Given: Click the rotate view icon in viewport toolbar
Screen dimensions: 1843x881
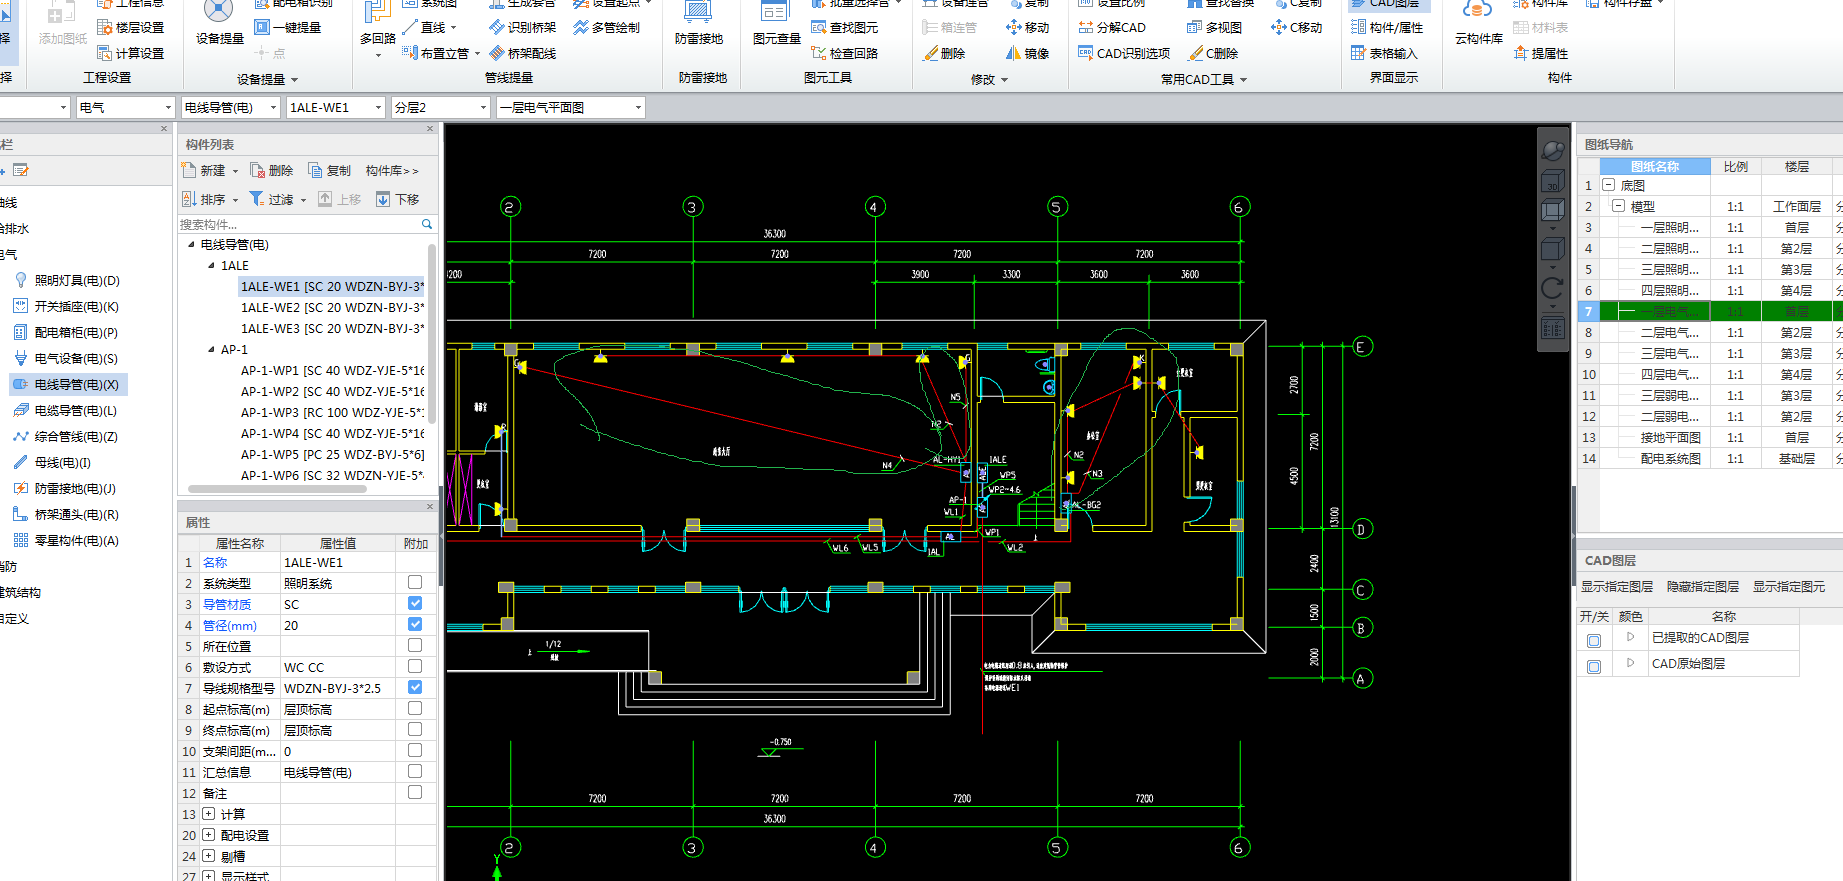Looking at the screenshot, I should (1552, 288).
